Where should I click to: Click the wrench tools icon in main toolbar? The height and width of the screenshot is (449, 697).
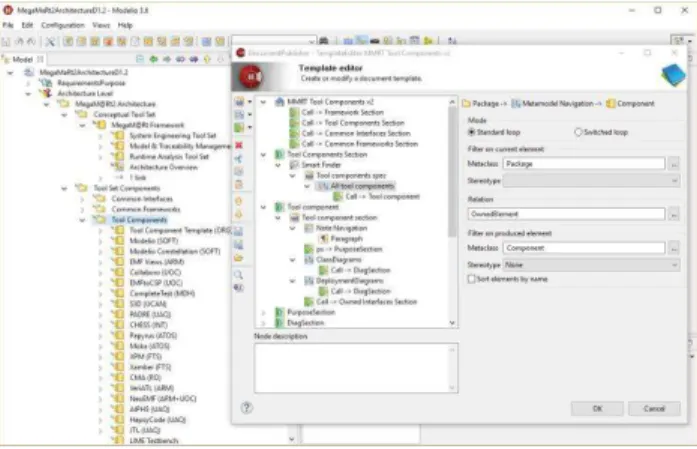click(50, 41)
